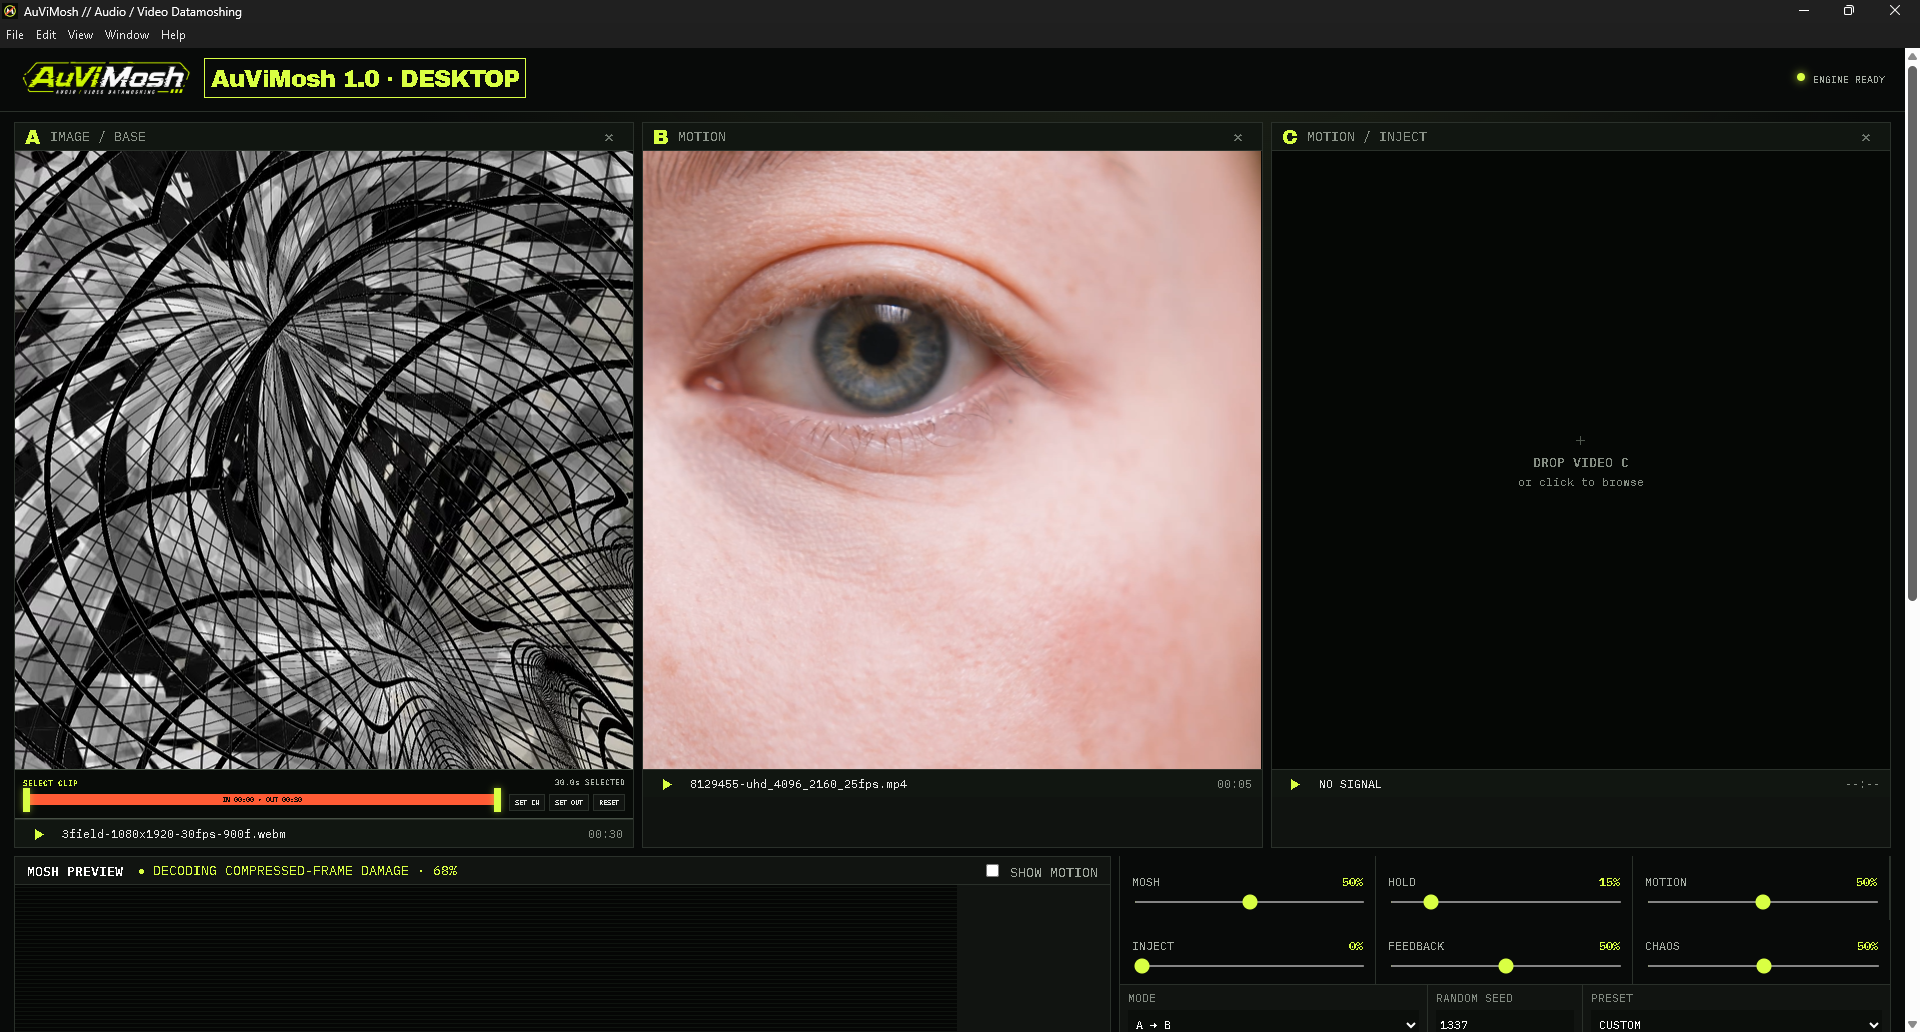Click the Mosh slider handle
1920x1032 pixels.
(1250, 902)
